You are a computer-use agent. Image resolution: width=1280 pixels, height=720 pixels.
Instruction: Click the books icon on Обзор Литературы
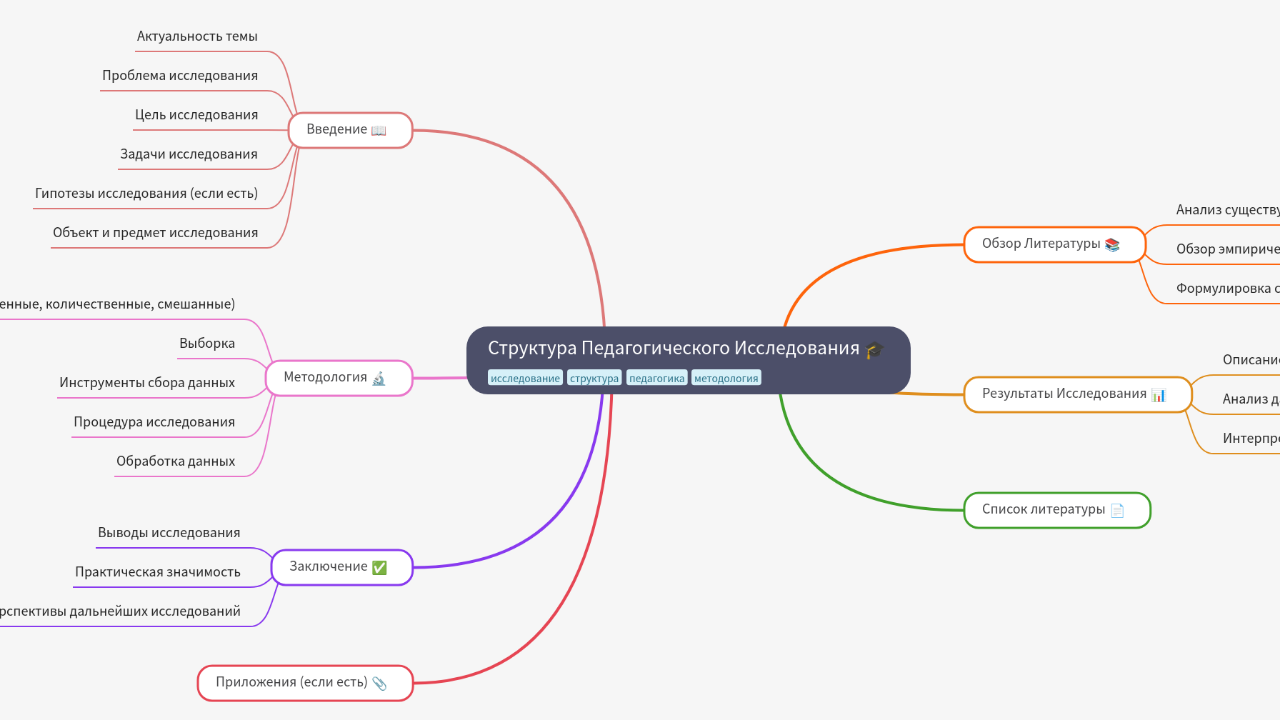click(1113, 243)
